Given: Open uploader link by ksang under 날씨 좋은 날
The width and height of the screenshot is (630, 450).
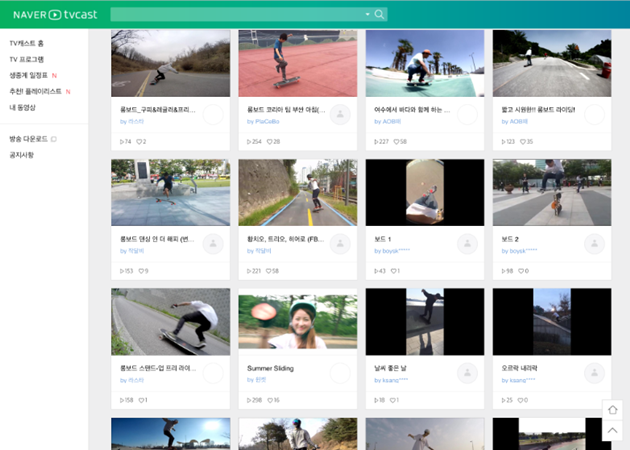Looking at the screenshot, I should [391, 380].
